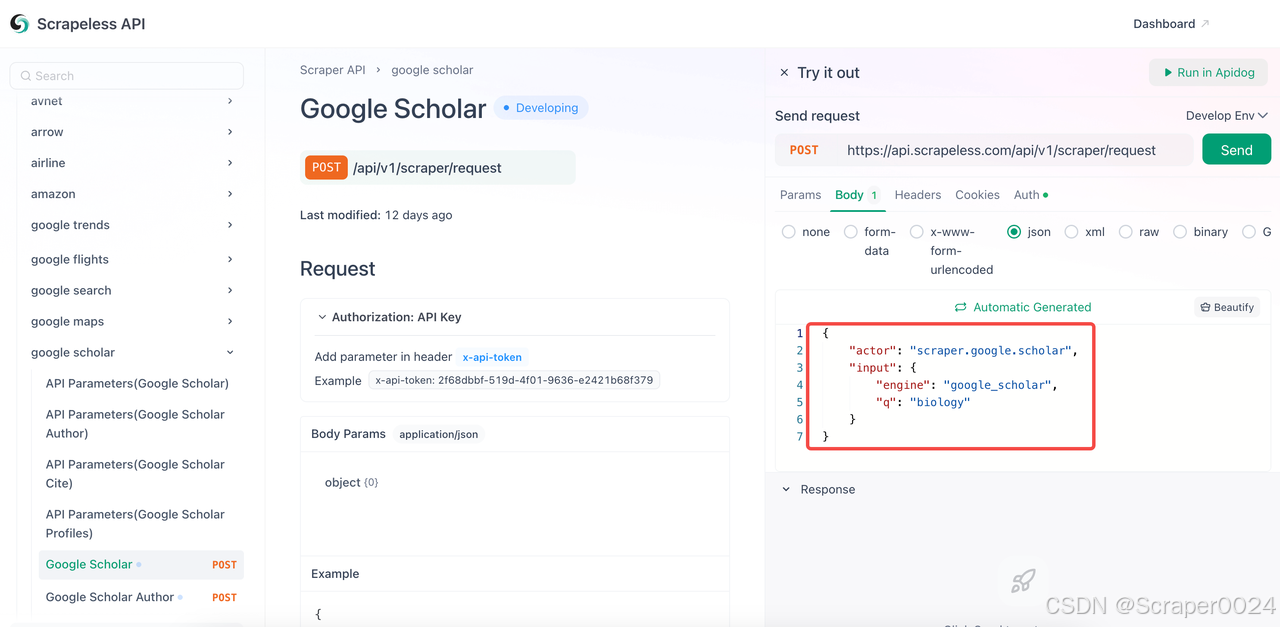Viewport: 1280px width, 627px height.
Task: Collapse the Authorization: API Key section
Action: [322, 317]
